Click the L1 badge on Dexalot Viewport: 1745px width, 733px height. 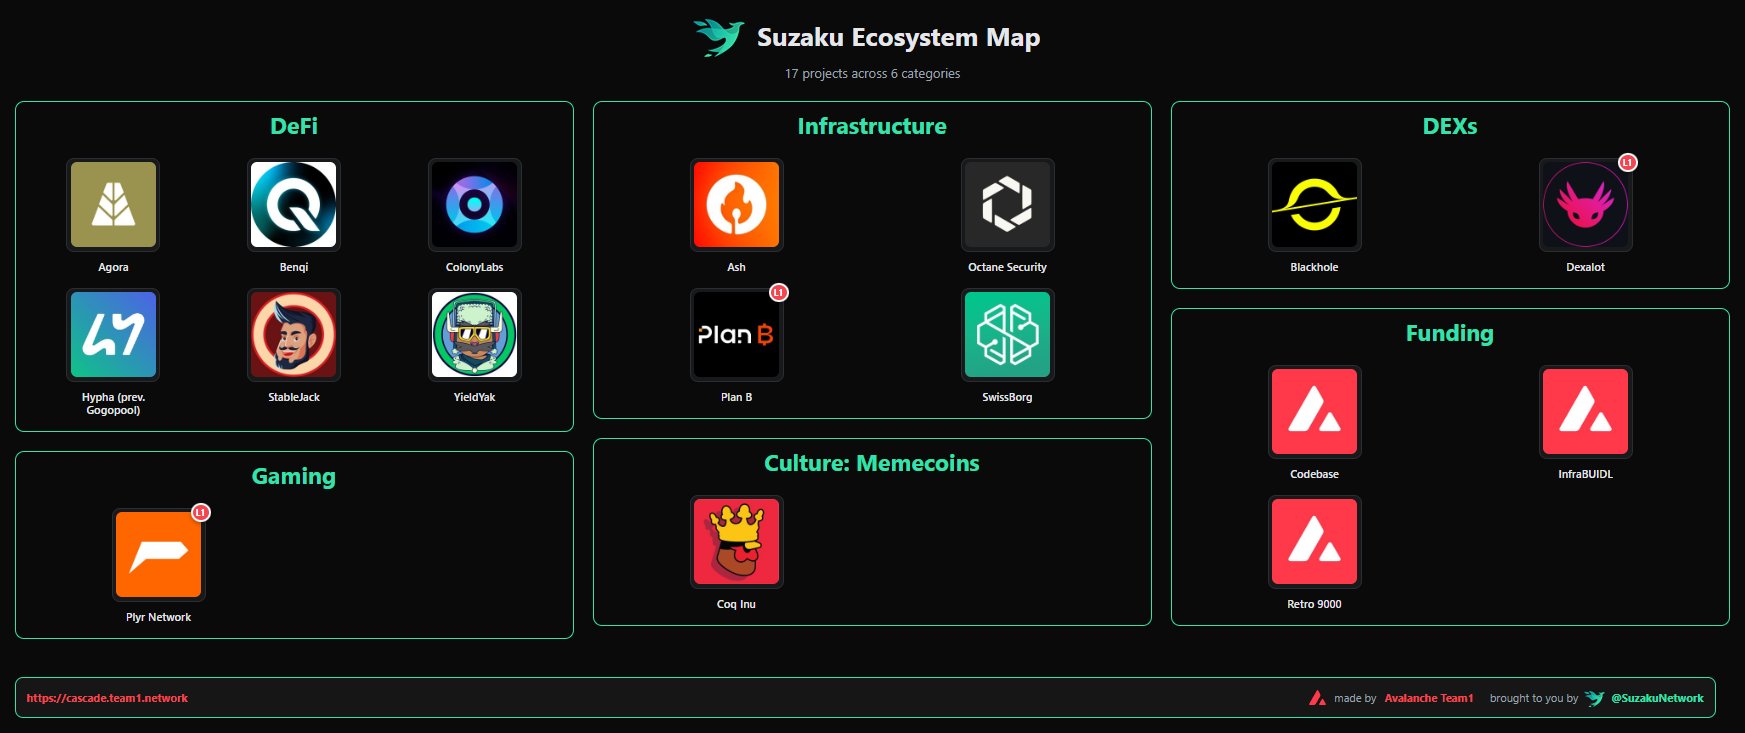tap(1628, 162)
